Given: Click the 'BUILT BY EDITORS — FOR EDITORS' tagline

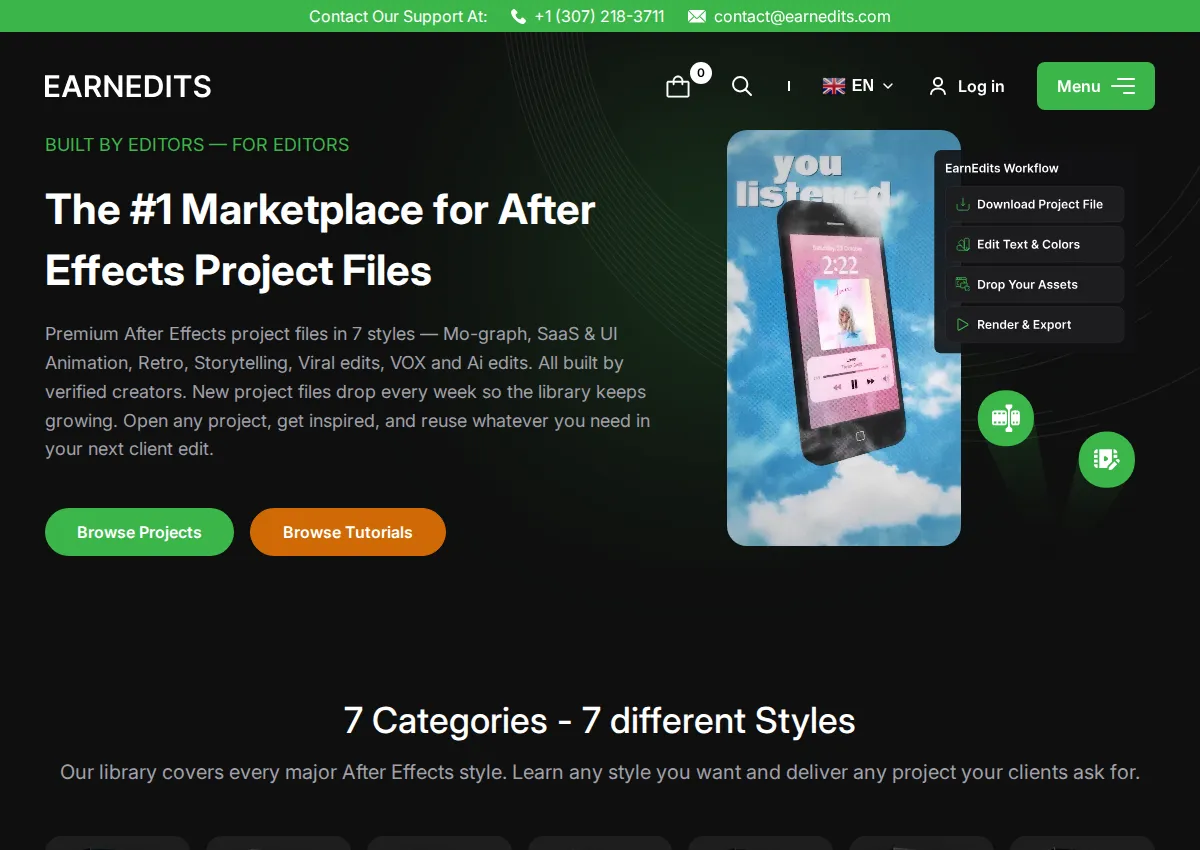Looking at the screenshot, I should 197,145.
